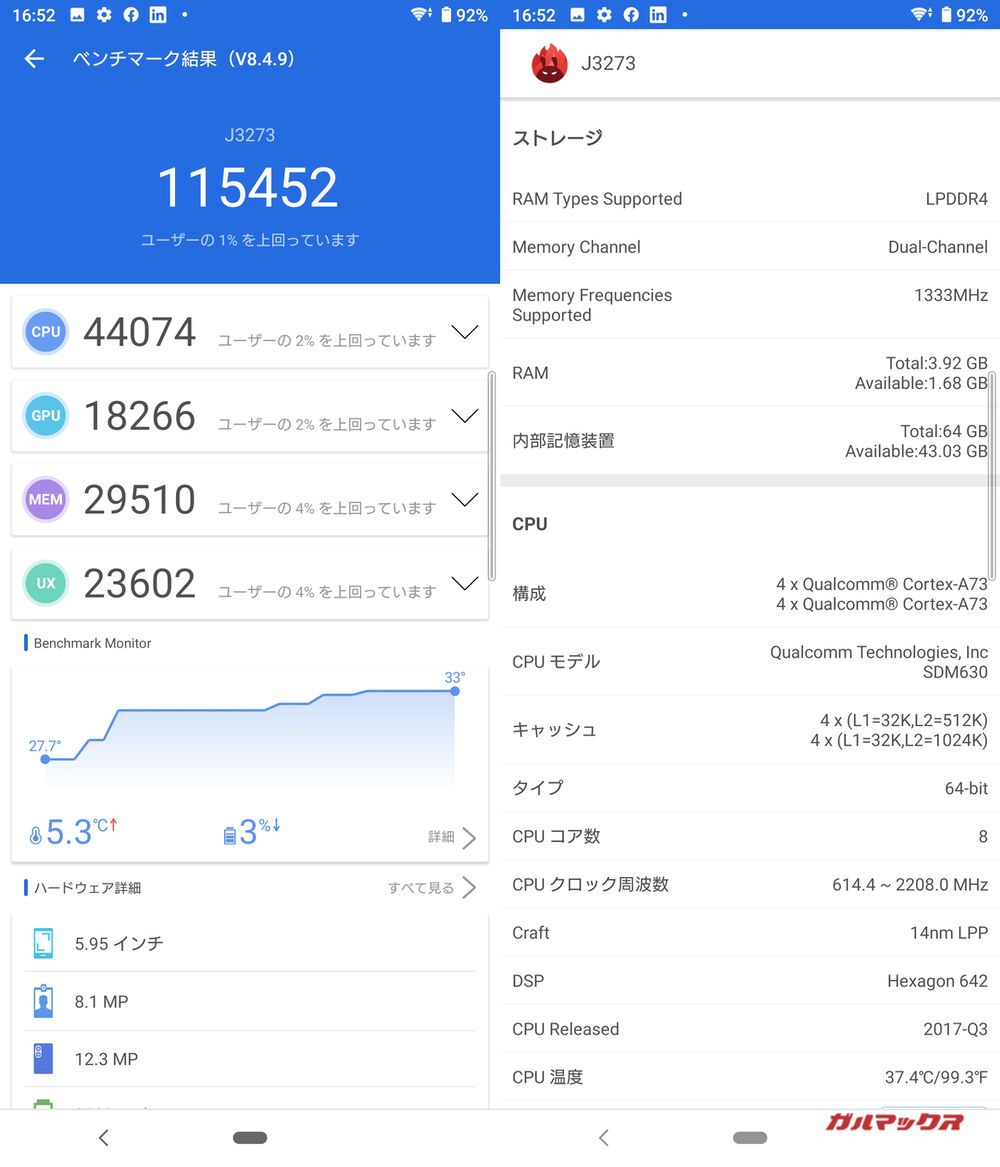
Task: Expand the UX score details chevron
Action: 465,583
